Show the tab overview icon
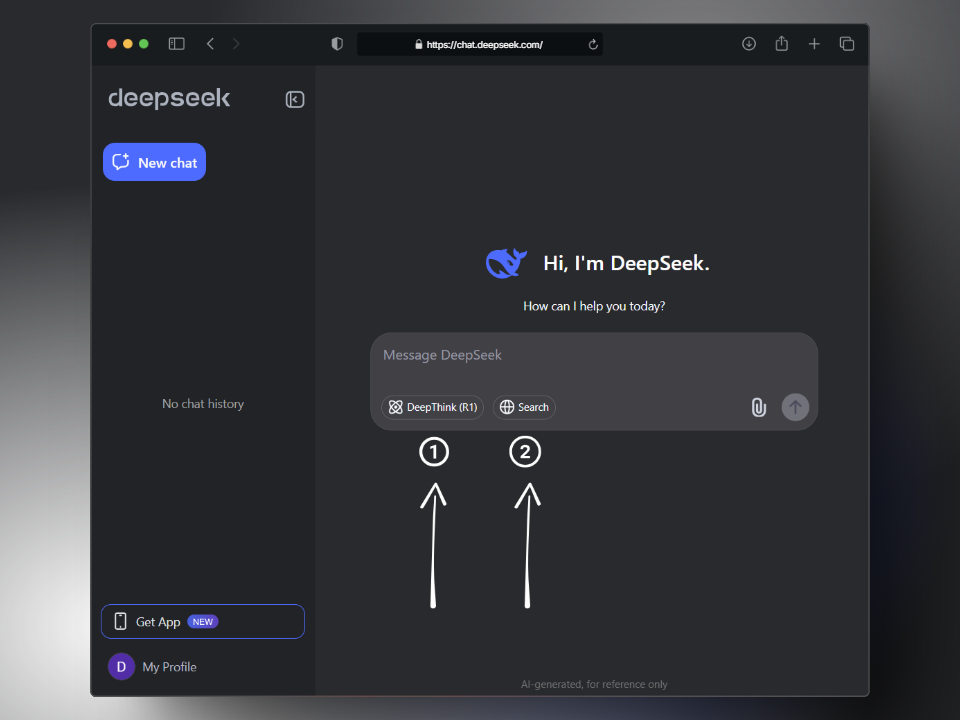This screenshot has width=960, height=720. click(847, 44)
